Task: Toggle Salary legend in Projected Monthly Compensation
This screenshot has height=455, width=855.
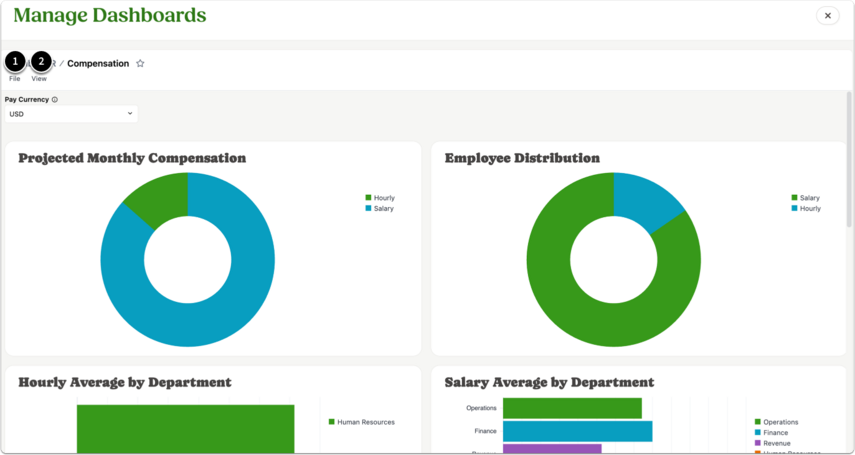Action: point(380,208)
